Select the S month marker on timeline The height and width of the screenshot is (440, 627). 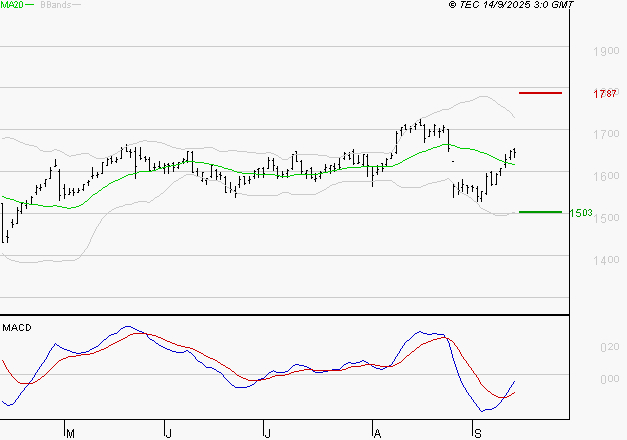(x=475, y=433)
